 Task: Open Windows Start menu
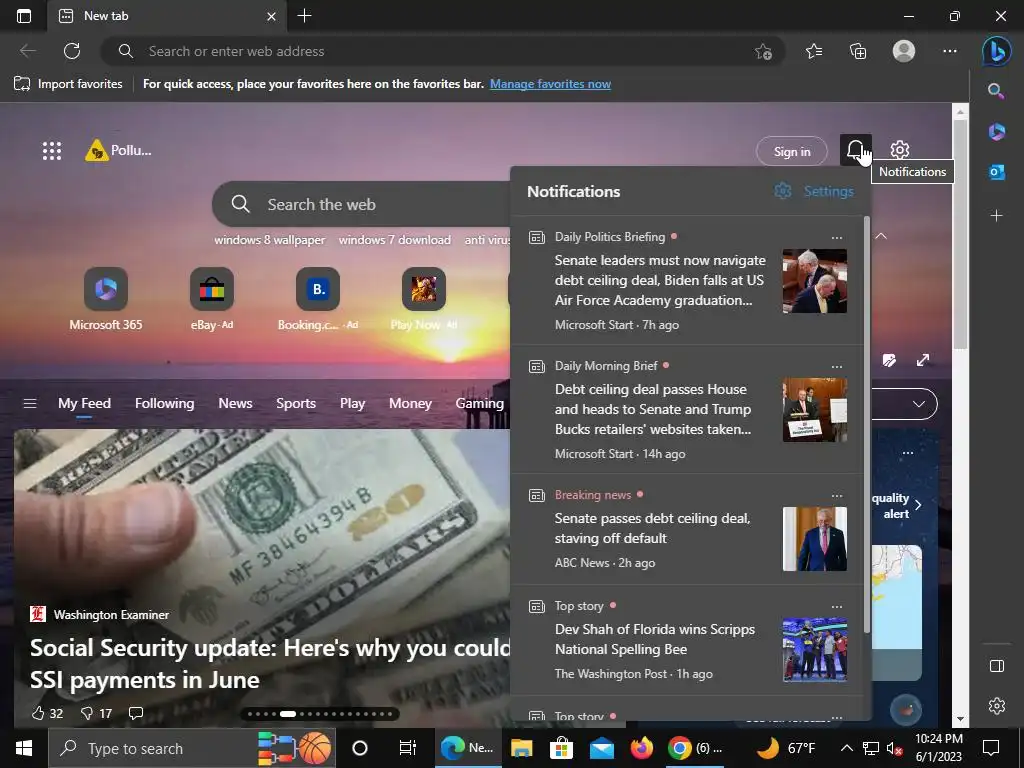pos(24,748)
